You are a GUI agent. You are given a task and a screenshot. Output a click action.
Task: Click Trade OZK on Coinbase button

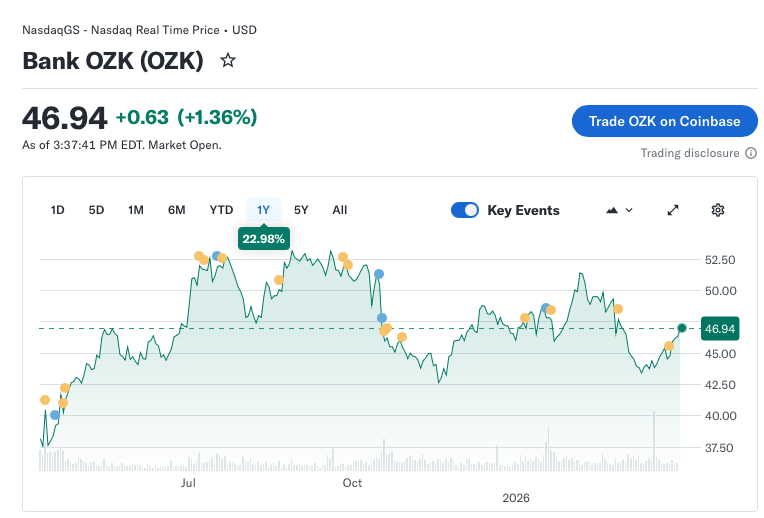pos(664,121)
